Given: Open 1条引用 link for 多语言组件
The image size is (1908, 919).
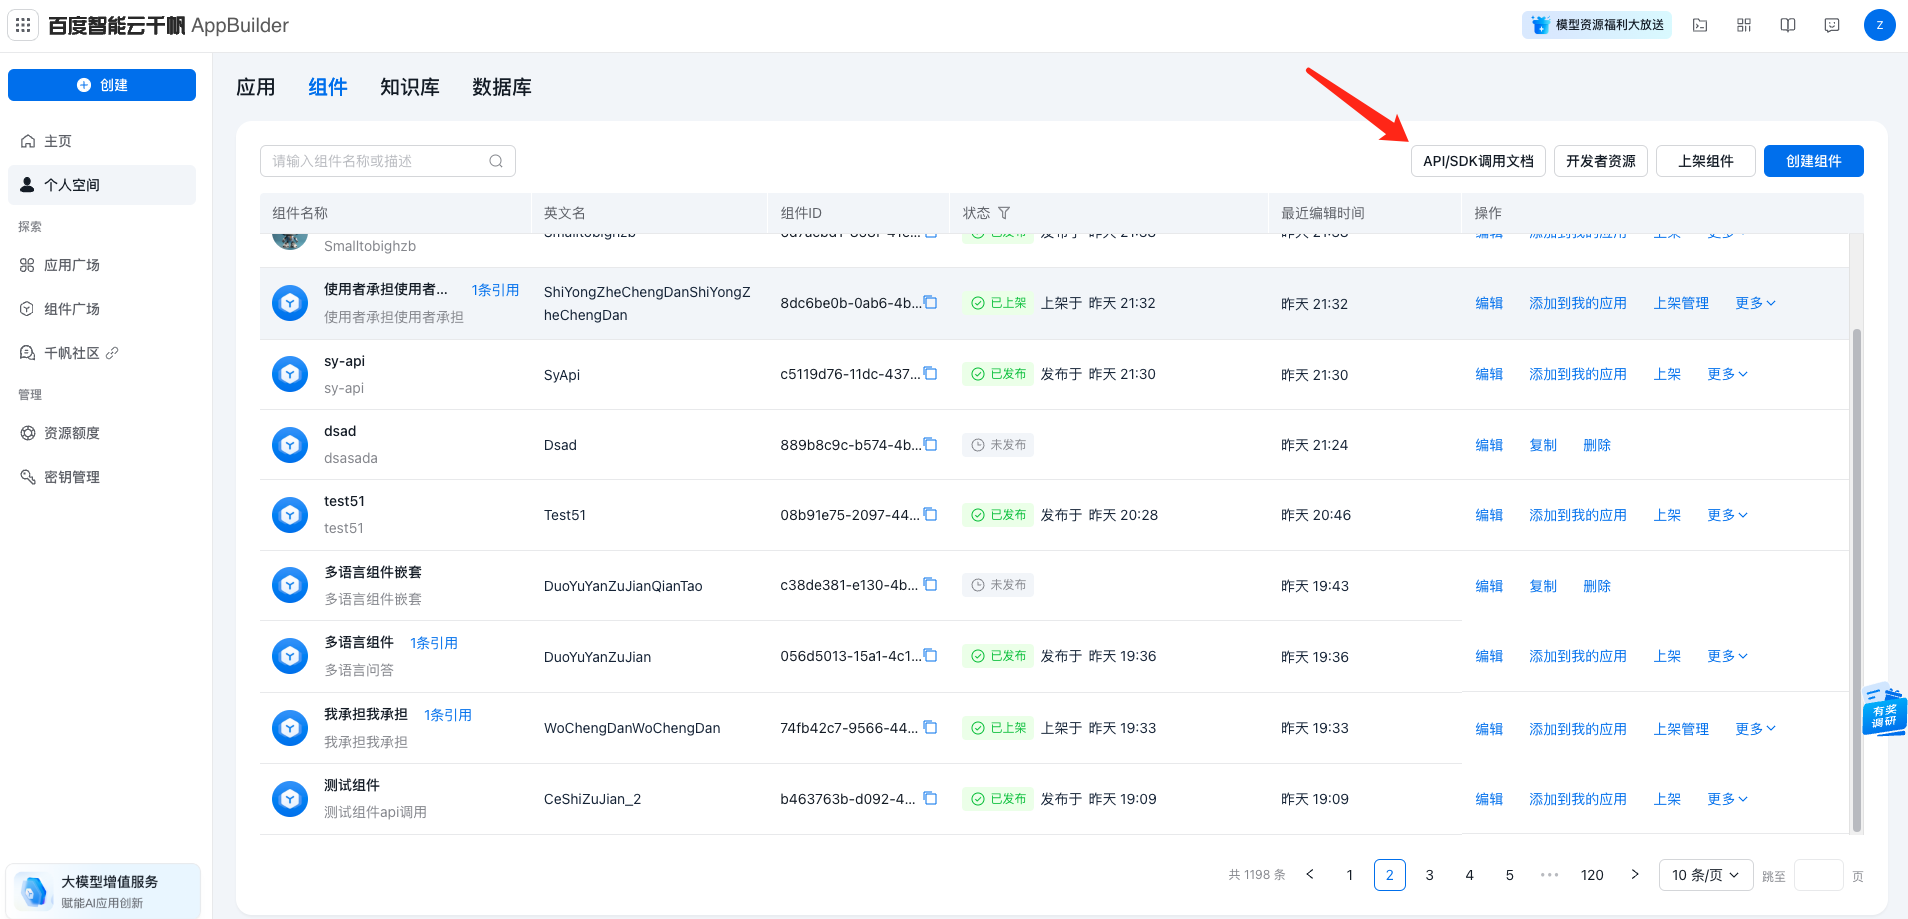Looking at the screenshot, I should click(x=434, y=643).
